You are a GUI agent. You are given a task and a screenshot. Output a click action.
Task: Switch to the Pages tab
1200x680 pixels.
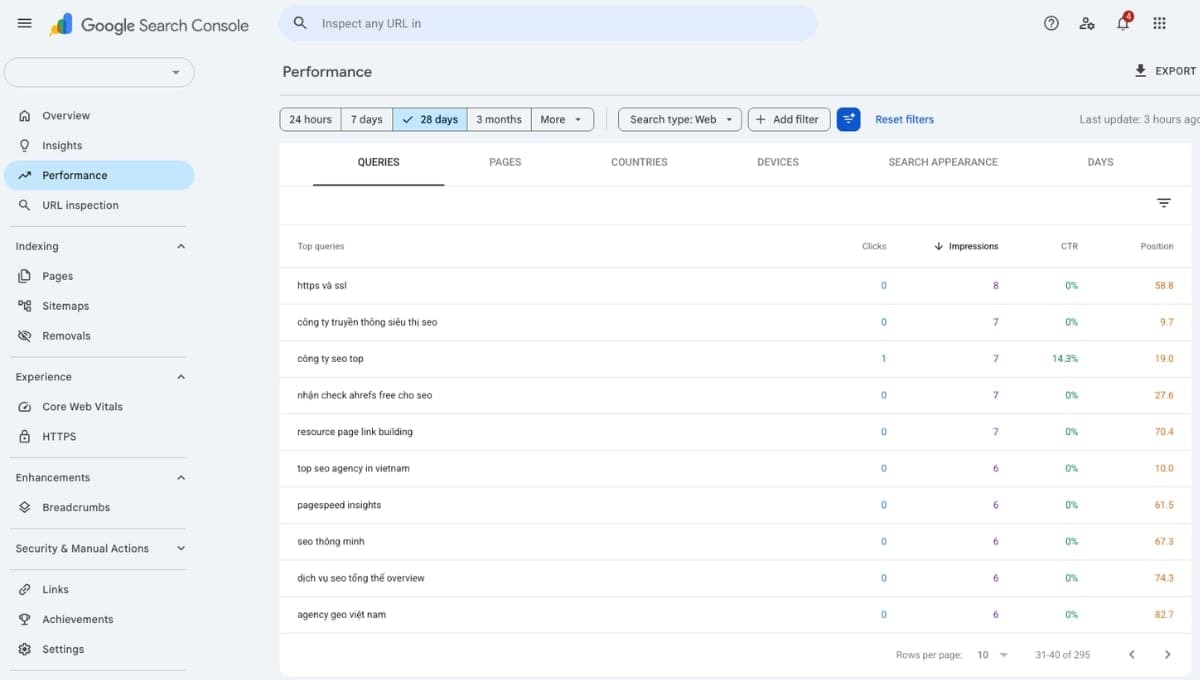coord(505,162)
